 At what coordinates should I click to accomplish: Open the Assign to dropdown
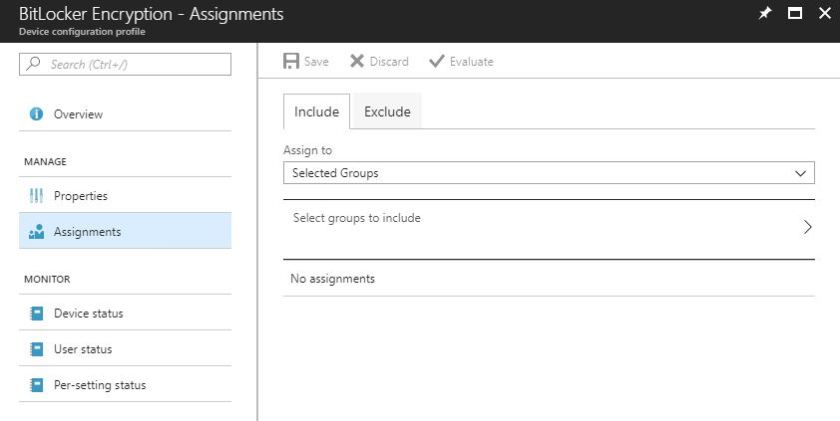point(549,173)
